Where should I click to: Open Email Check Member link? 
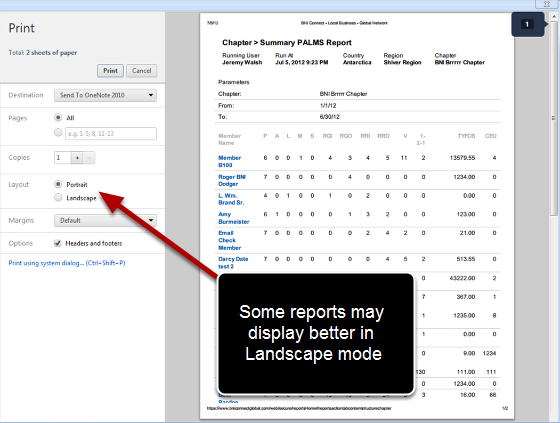229,240
